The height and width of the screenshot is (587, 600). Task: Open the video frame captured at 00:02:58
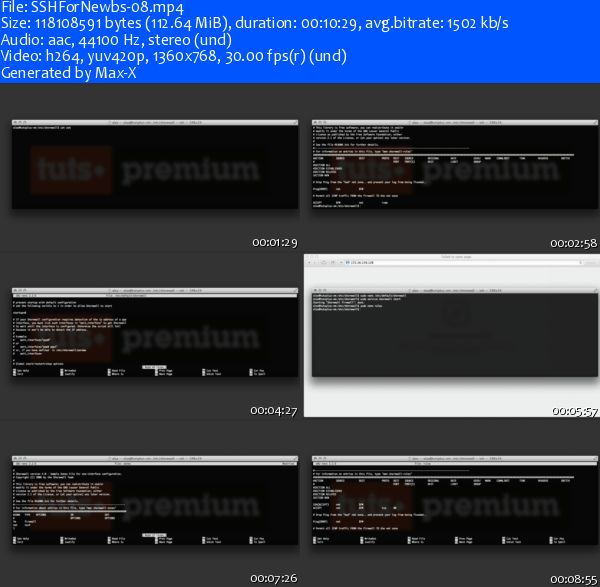click(455, 165)
